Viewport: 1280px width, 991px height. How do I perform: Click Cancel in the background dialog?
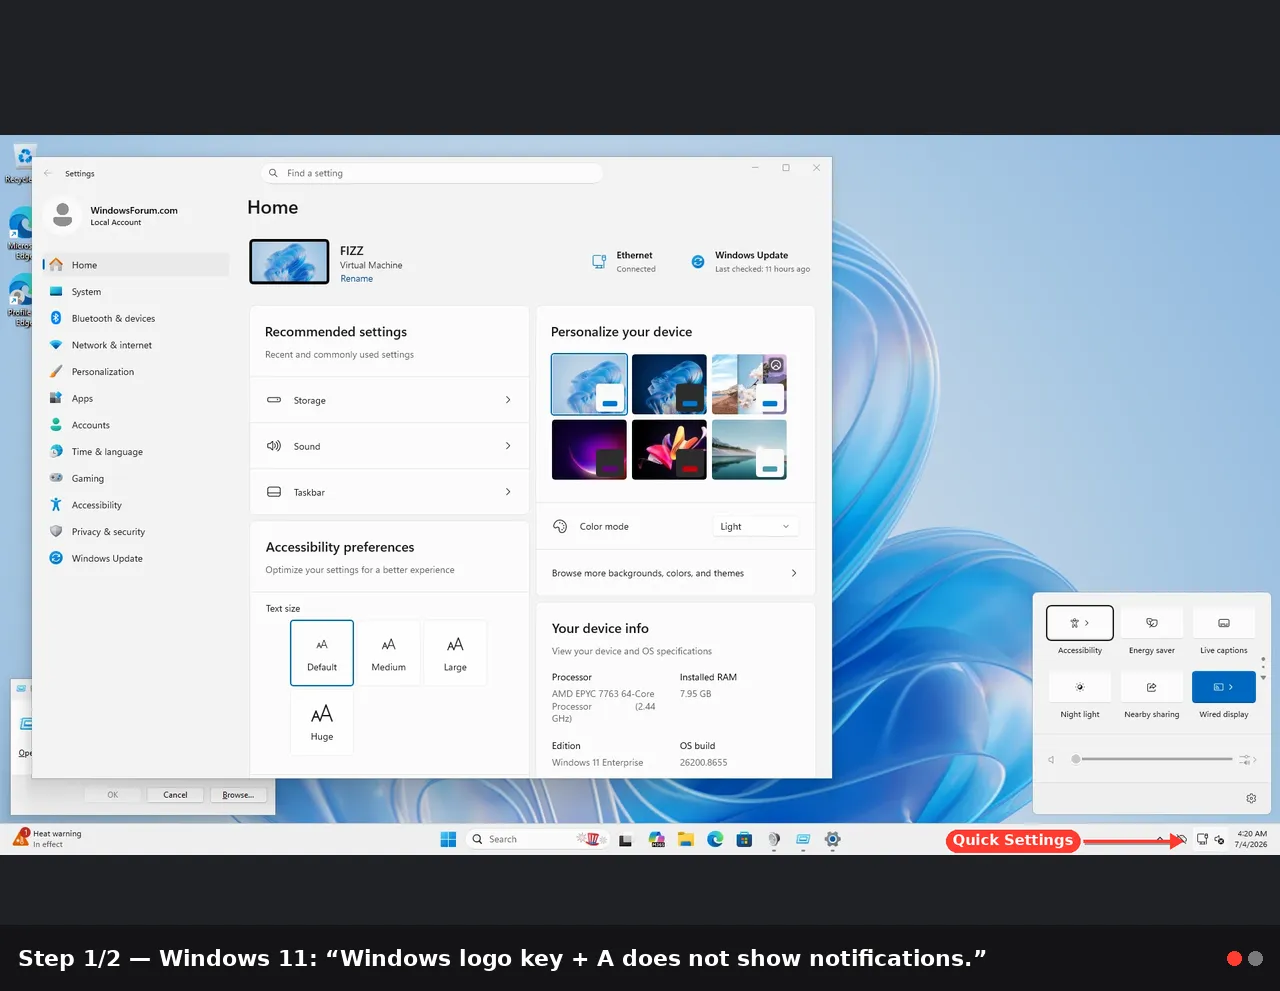coord(175,795)
